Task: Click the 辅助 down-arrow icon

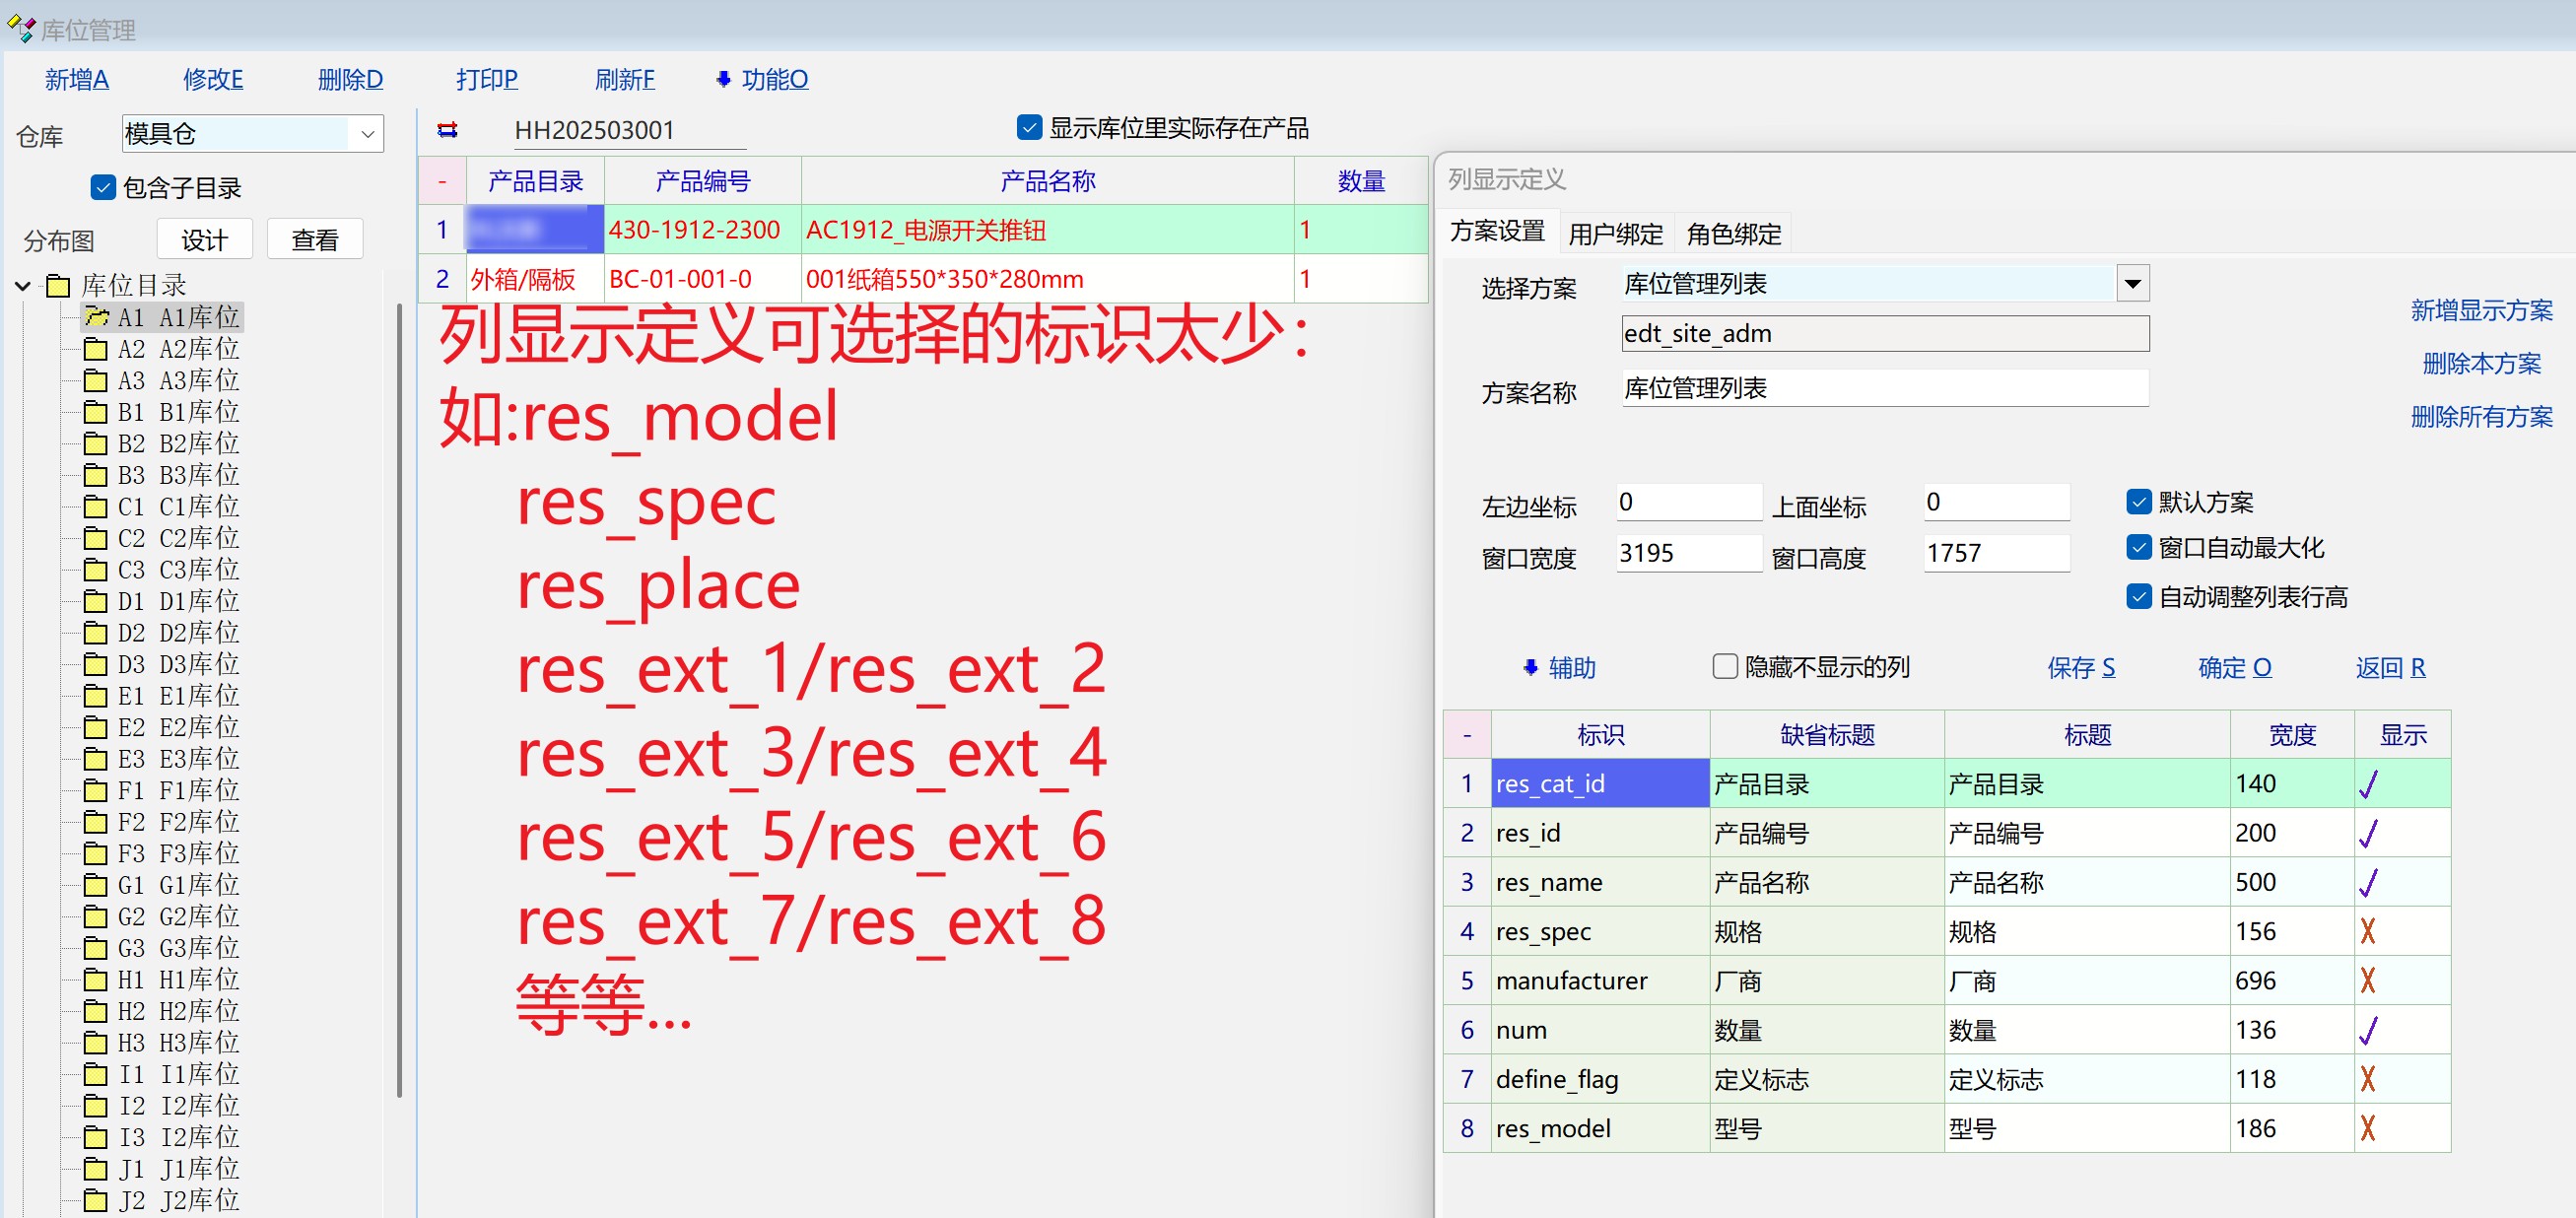Action: 1530,667
